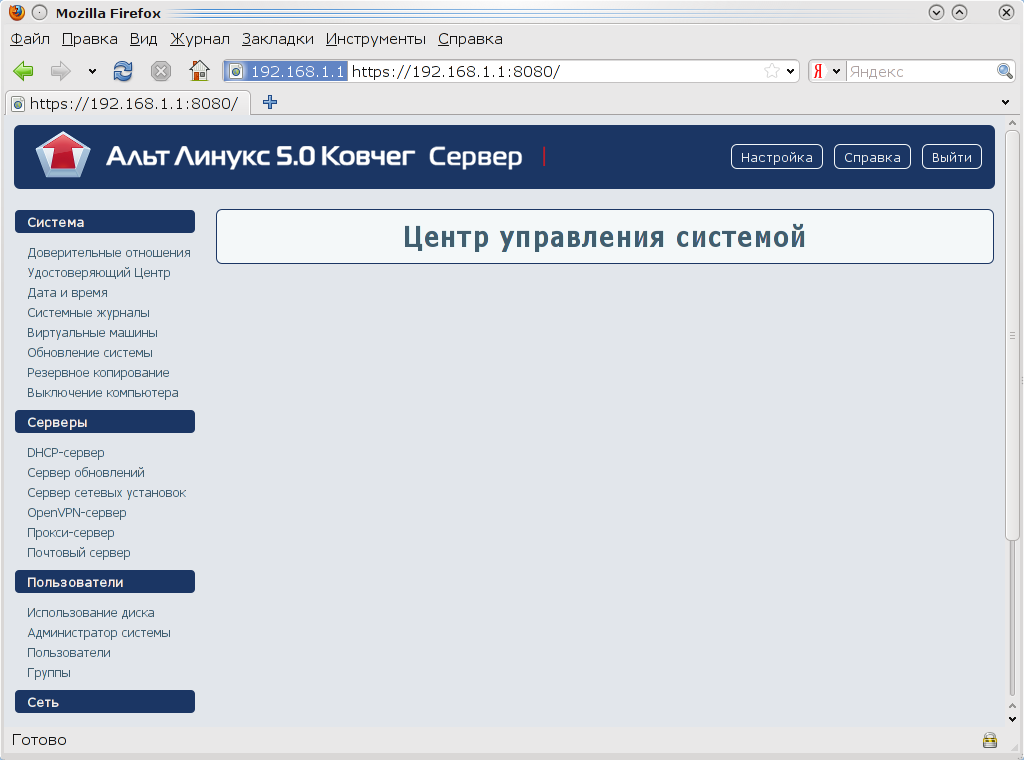Maximize the Firefox window

(959, 12)
